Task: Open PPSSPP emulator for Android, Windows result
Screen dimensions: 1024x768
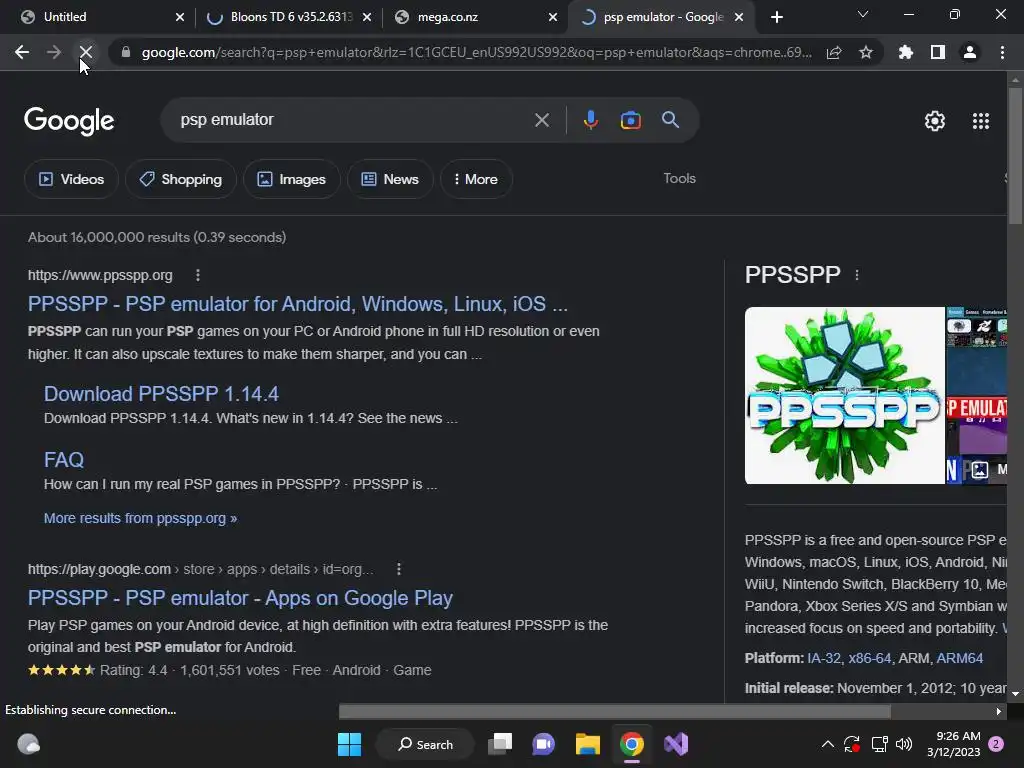Action: coord(298,304)
